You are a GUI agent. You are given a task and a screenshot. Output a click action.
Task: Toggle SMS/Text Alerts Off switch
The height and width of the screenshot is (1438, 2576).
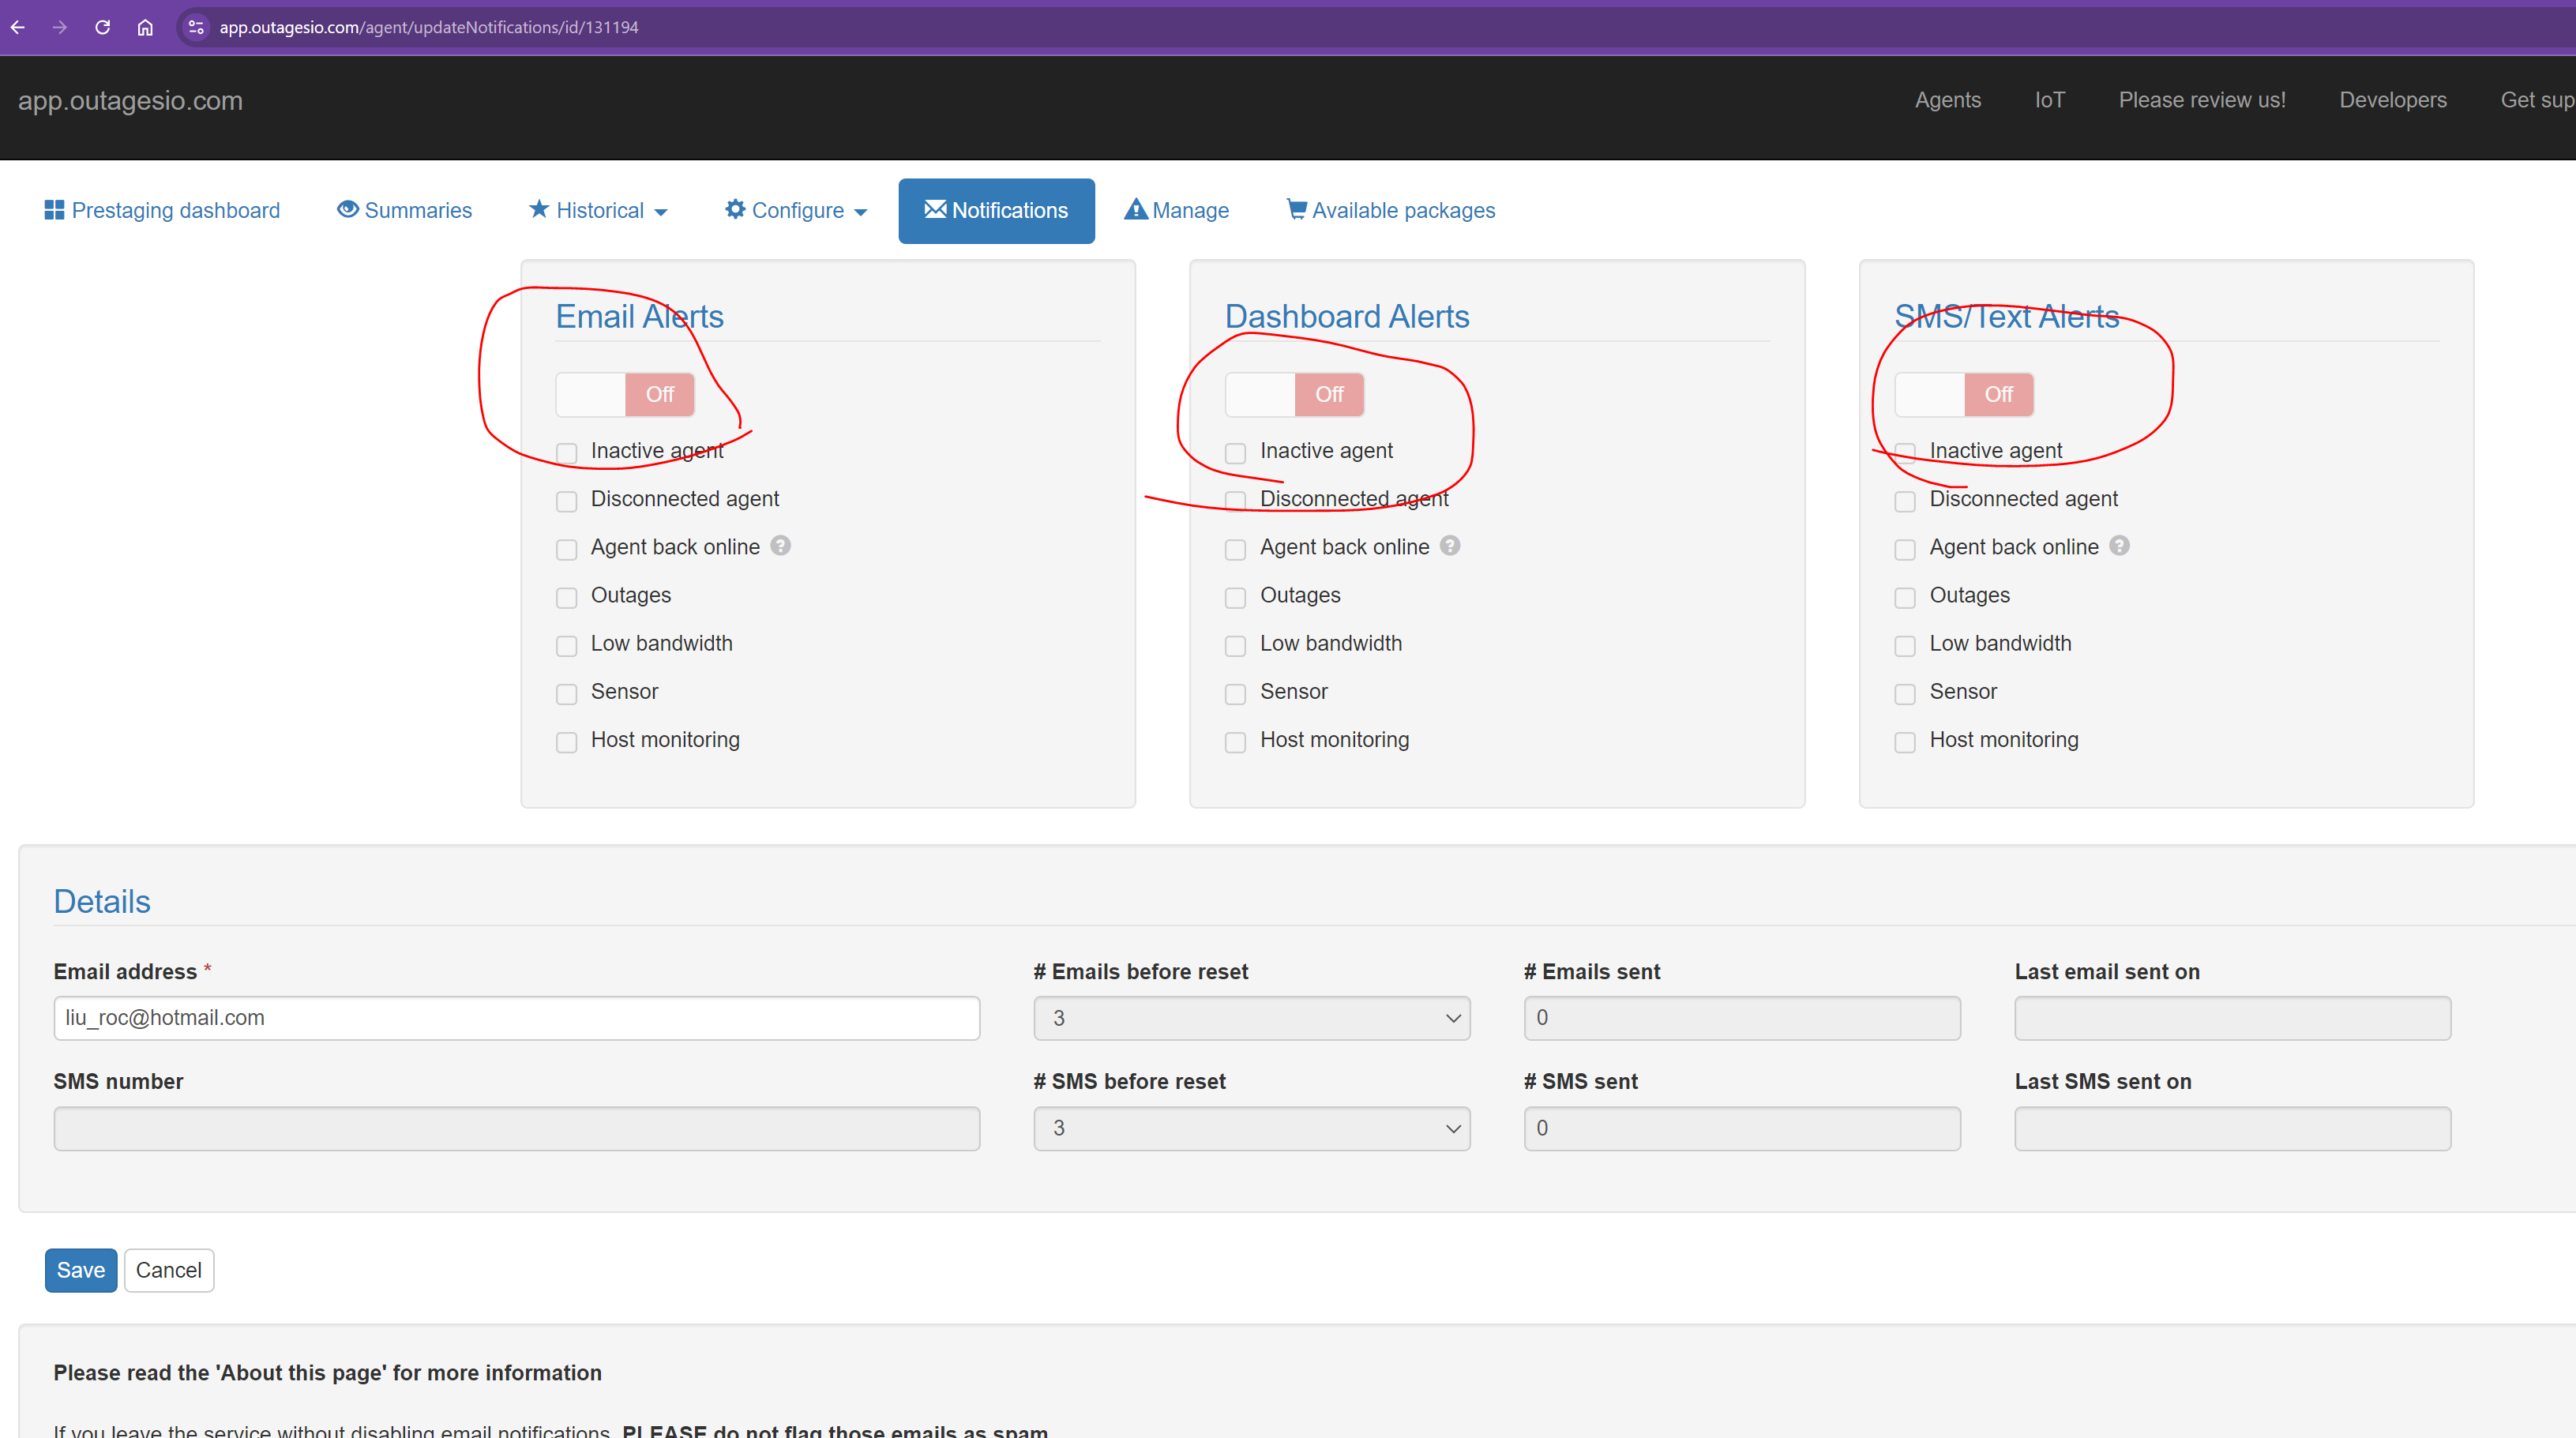point(1964,394)
